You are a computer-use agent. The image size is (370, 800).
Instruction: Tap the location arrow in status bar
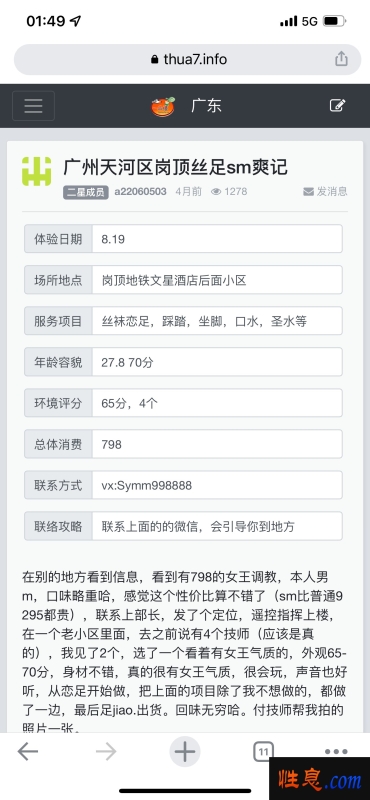click(75, 21)
